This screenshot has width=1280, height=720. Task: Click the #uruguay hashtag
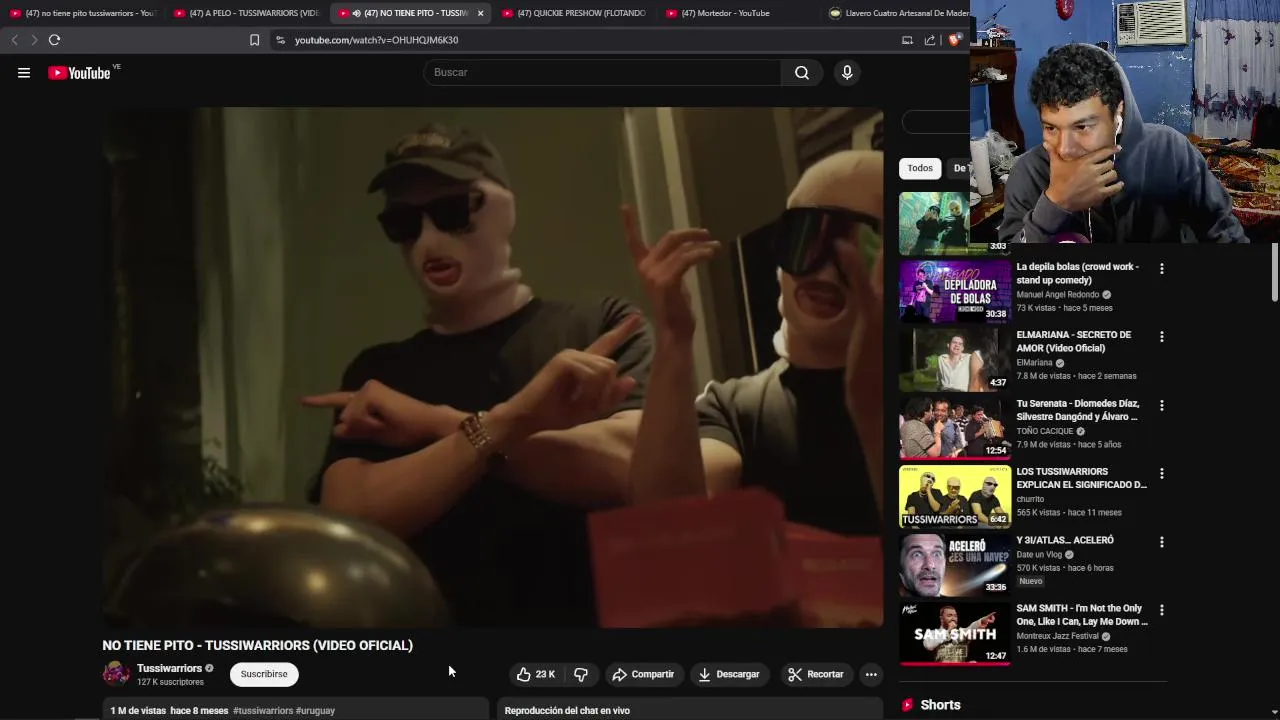tap(316, 711)
